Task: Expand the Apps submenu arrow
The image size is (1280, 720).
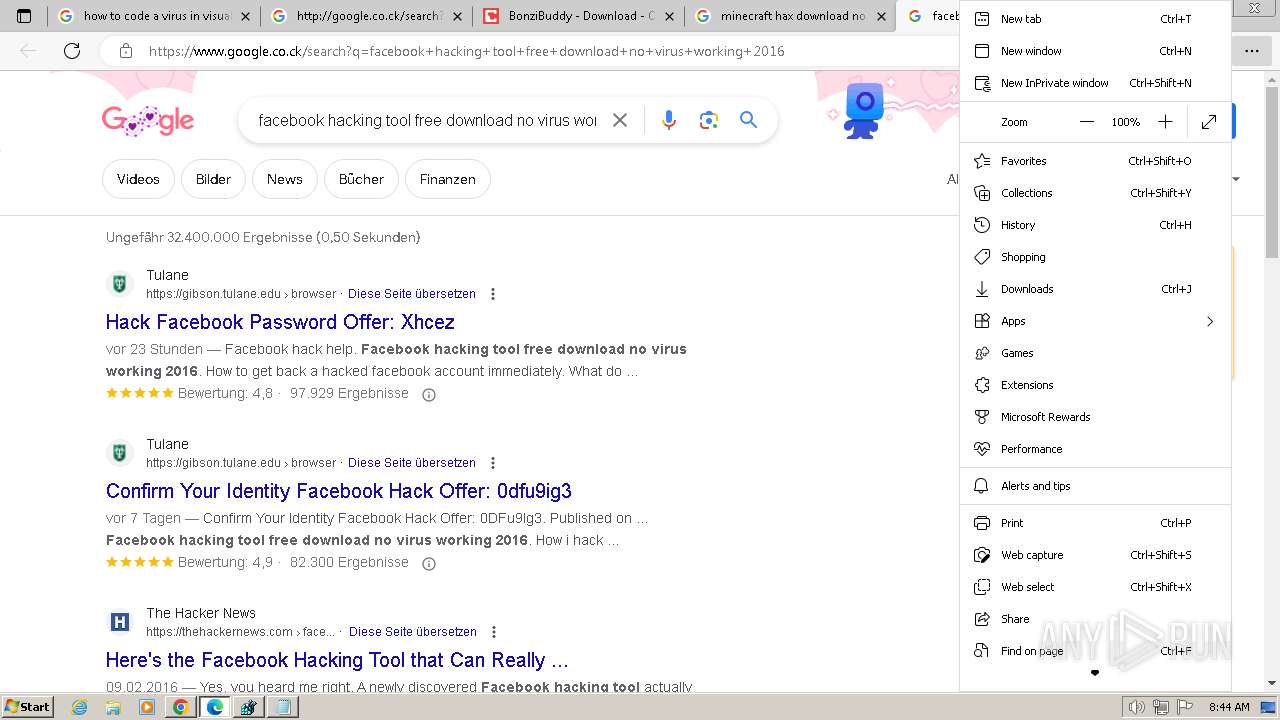Action: (1210, 321)
